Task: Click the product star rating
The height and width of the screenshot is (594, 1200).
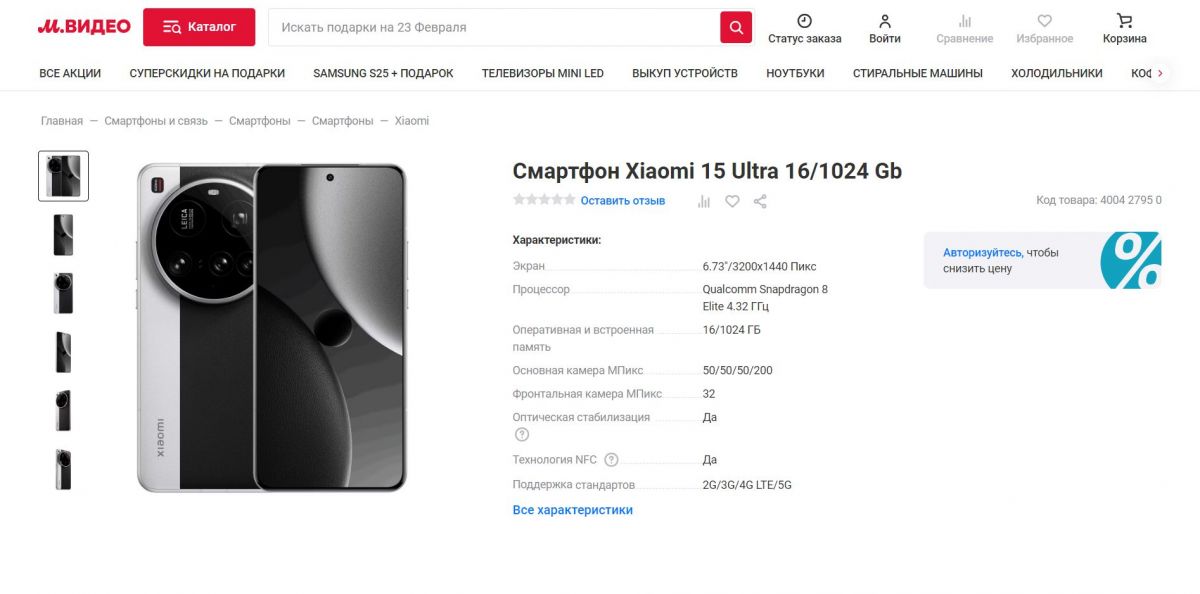Action: tap(544, 200)
